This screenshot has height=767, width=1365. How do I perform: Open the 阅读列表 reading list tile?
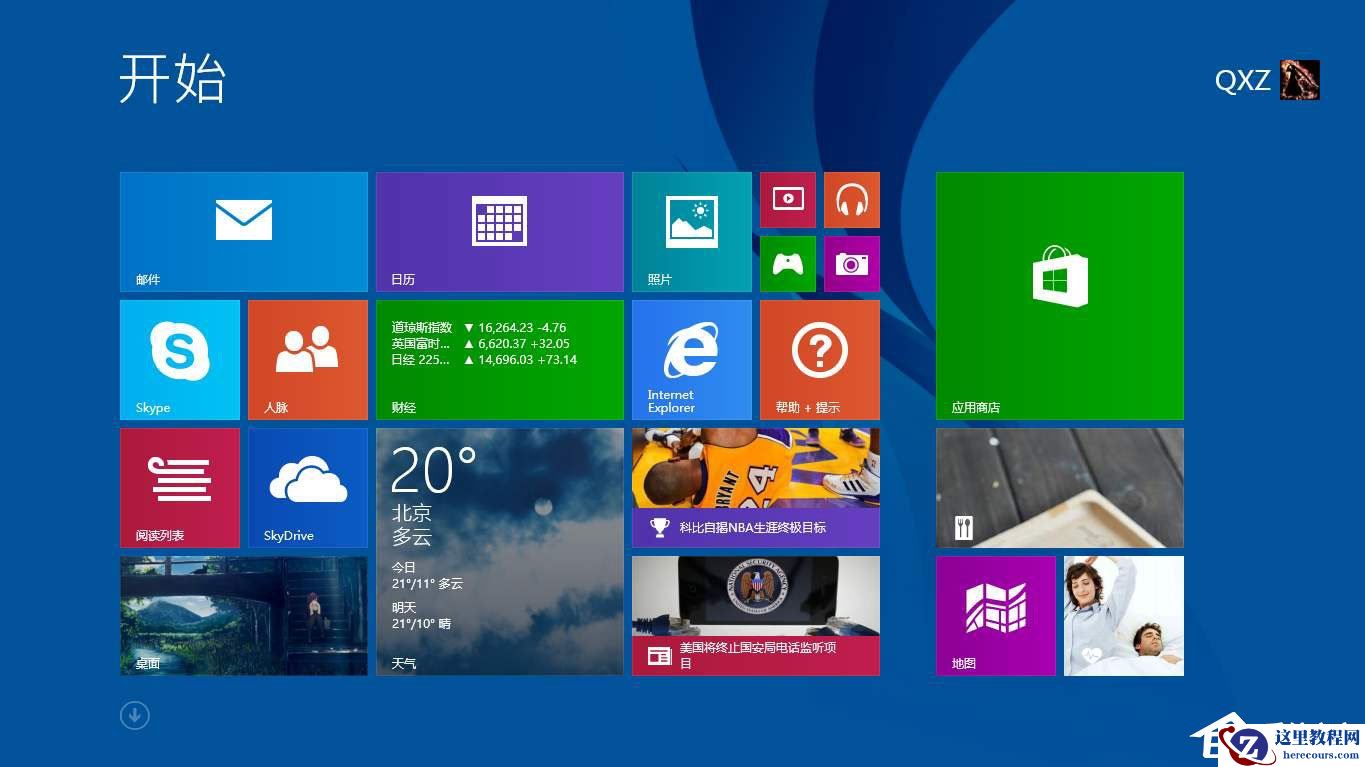point(179,488)
